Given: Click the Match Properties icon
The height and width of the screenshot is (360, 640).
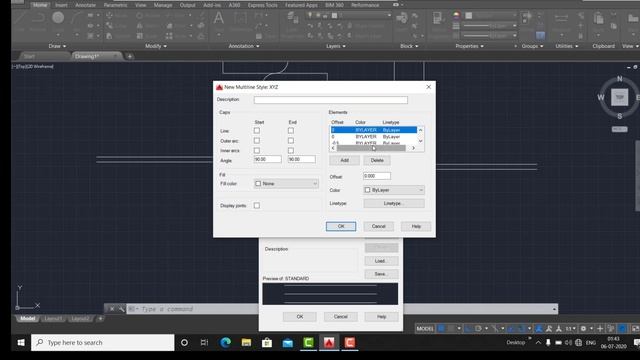Looking at the screenshot, I should pyautogui.click(x=438, y=17).
